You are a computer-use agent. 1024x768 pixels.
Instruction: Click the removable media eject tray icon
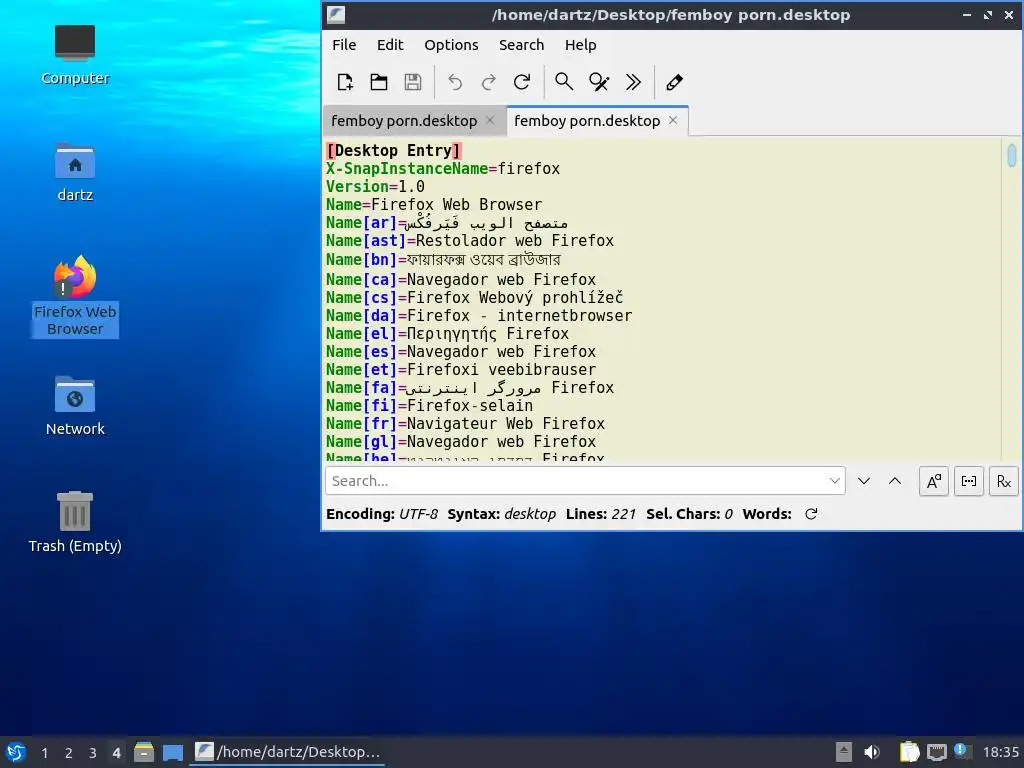click(x=844, y=752)
